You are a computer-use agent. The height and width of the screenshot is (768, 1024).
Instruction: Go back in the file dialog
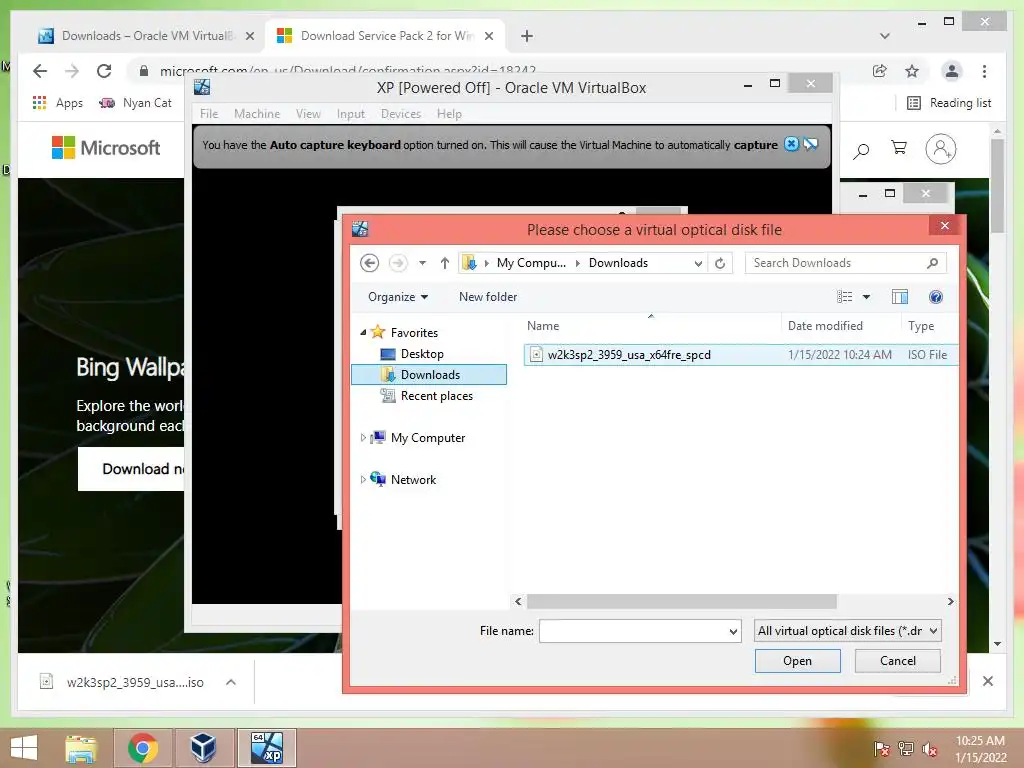(370, 263)
